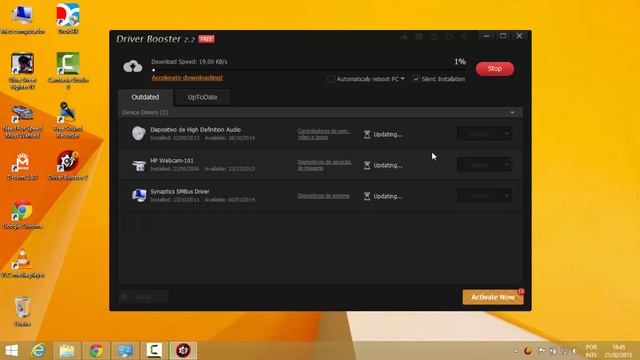
Task: Select the recycle bin desktop icon
Action: click(x=22, y=311)
